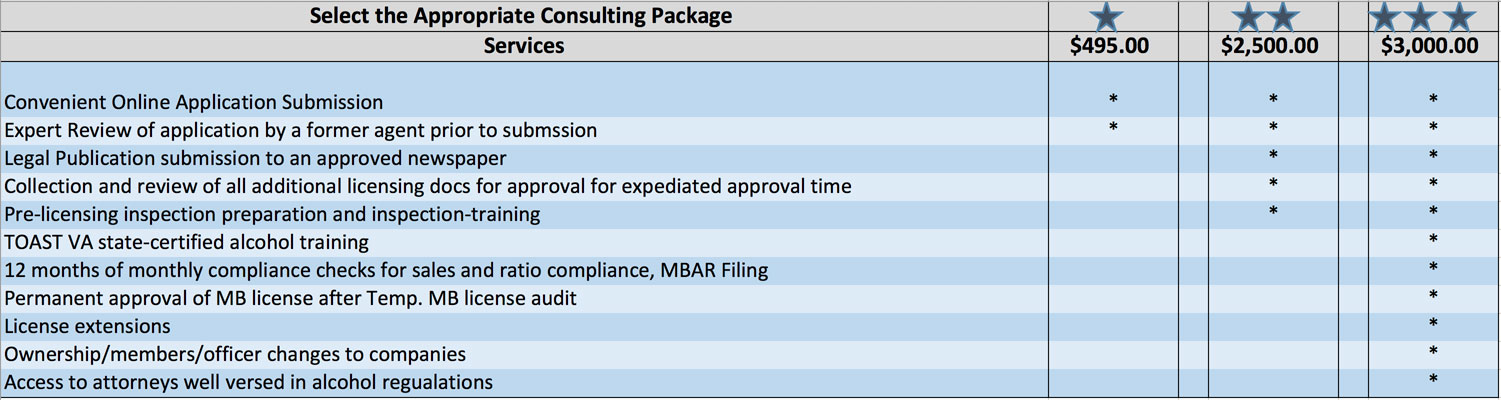The width and height of the screenshot is (1501, 400).
Task: Select Ownership/members/officer changes row
Action: 235,354
